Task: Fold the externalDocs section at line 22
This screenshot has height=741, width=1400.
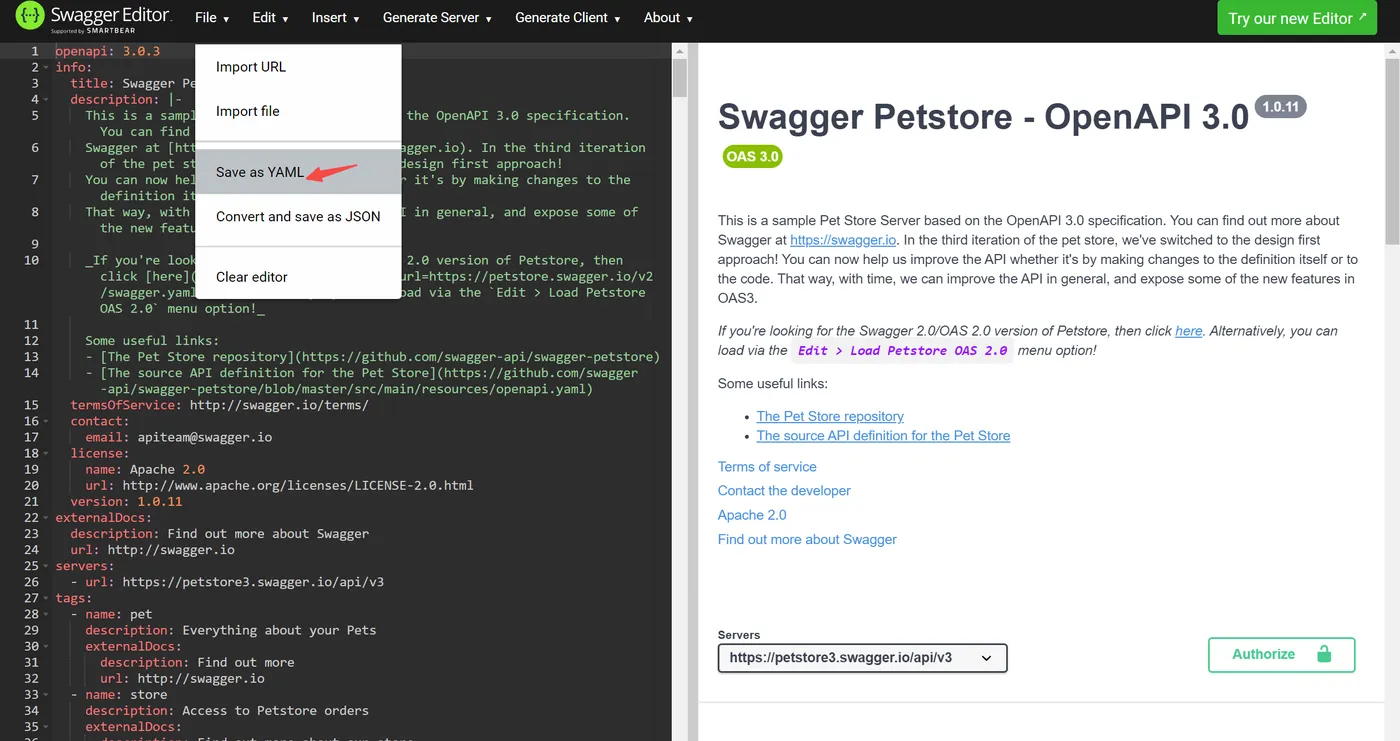Action: point(47,518)
